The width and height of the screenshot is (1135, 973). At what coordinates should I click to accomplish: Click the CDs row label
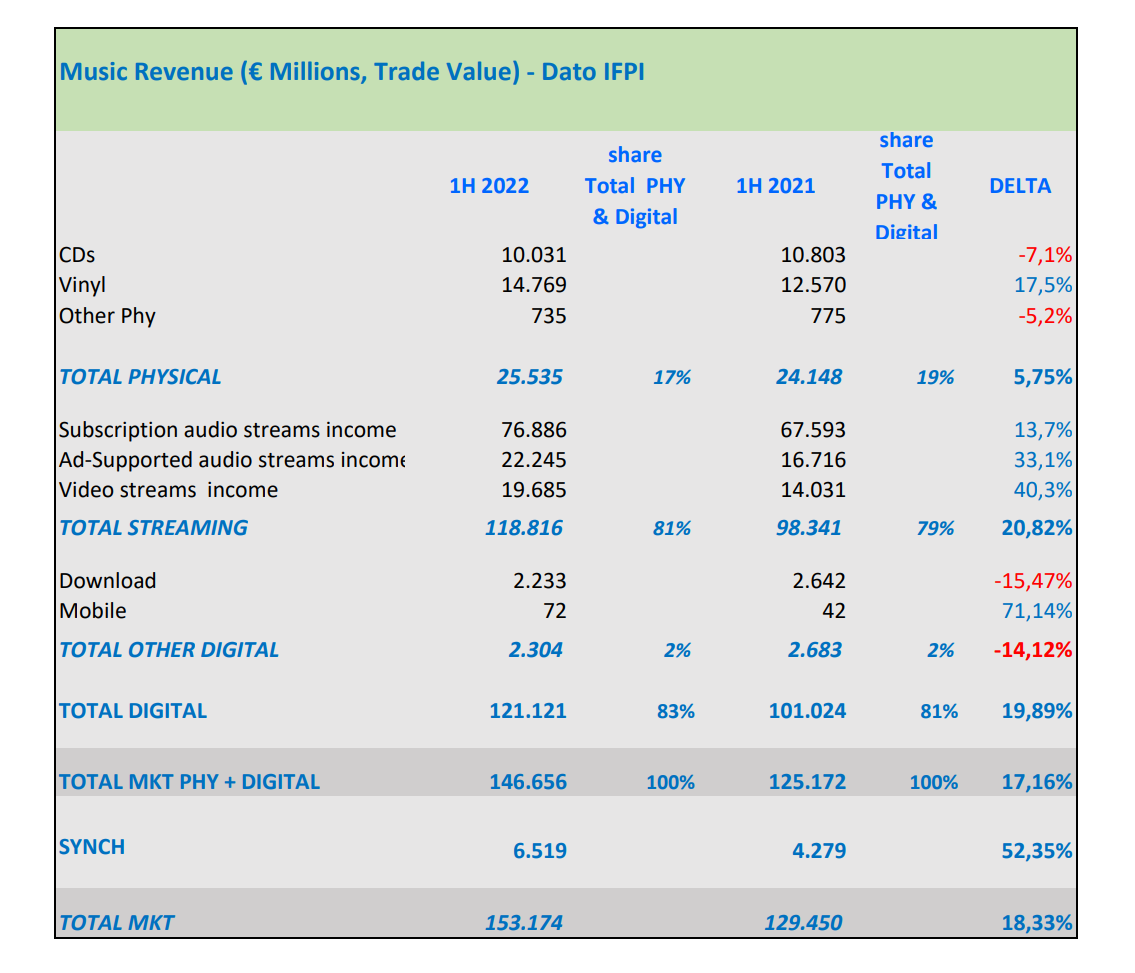click(77, 255)
